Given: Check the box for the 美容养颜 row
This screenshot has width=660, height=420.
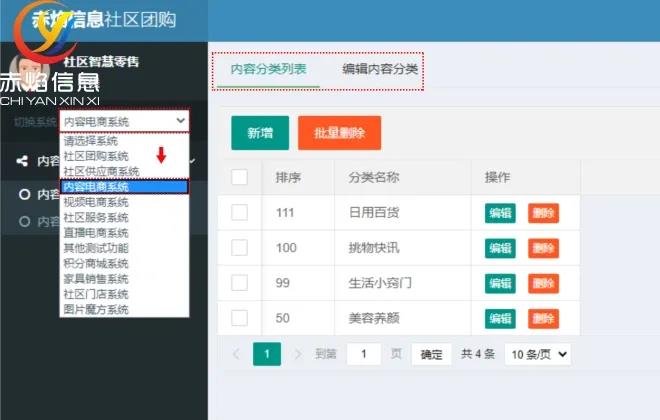Looking at the screenshot, I should click(240, 318).
